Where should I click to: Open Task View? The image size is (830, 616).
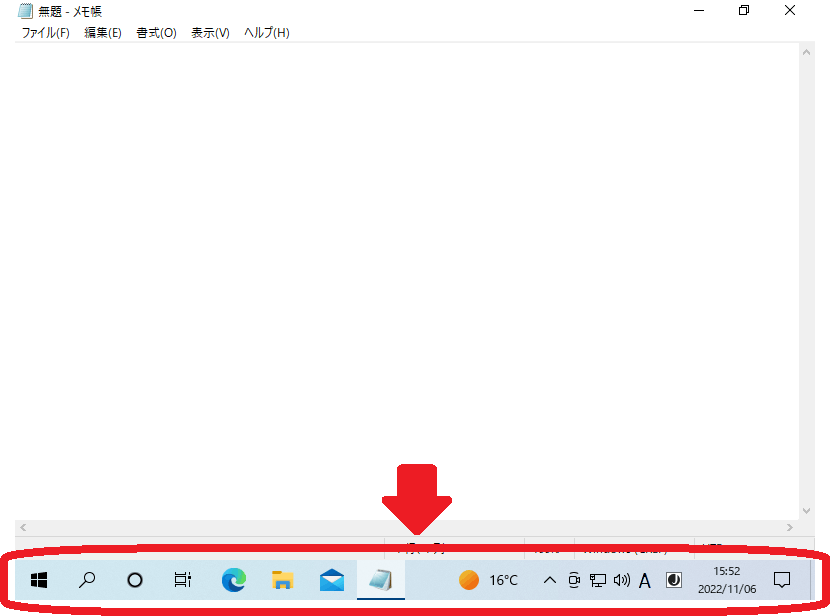point(182,580)
